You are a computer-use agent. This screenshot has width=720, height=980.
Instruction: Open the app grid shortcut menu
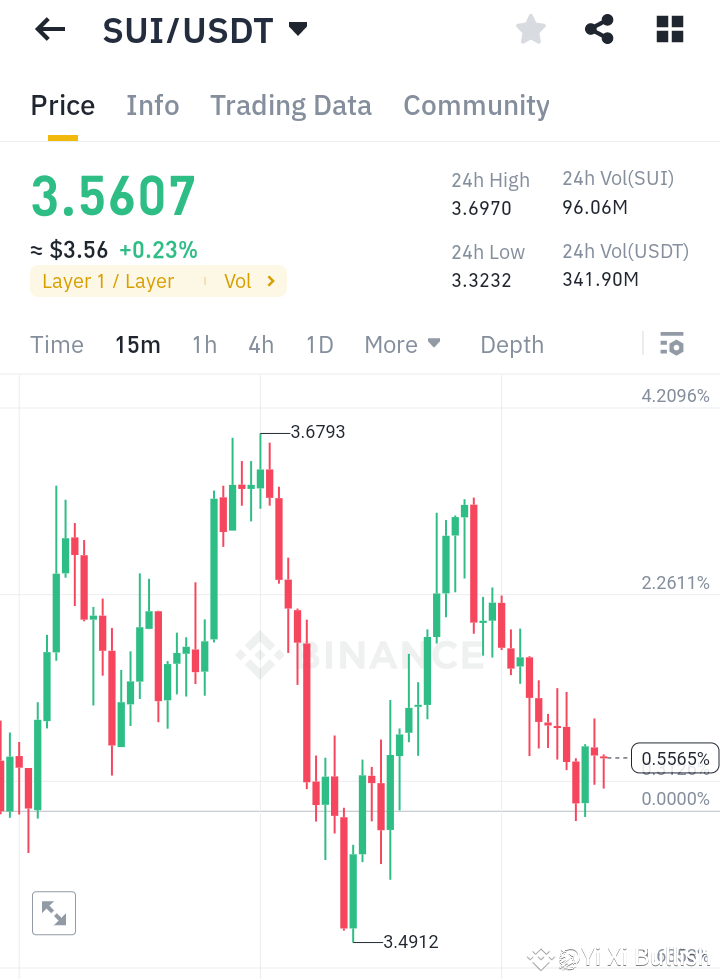[x=668, y=29]
